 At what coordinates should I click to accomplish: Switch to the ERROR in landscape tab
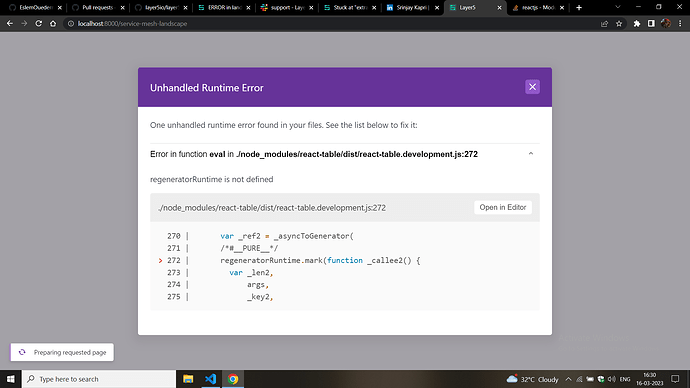click(224, 7)
